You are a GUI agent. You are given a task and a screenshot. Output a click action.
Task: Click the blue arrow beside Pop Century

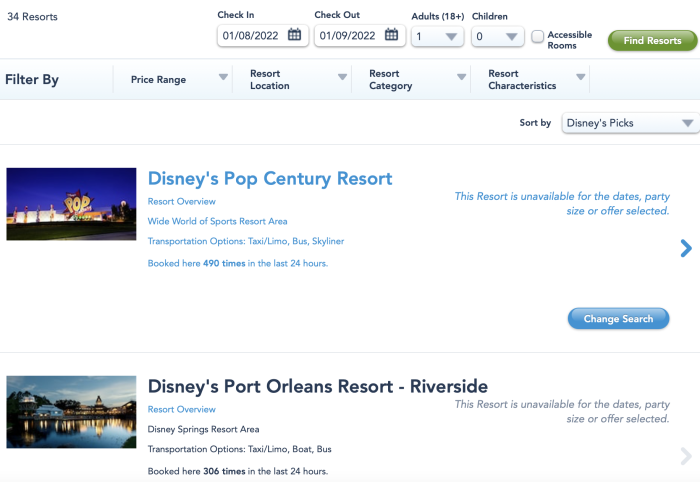pos(685,248)
